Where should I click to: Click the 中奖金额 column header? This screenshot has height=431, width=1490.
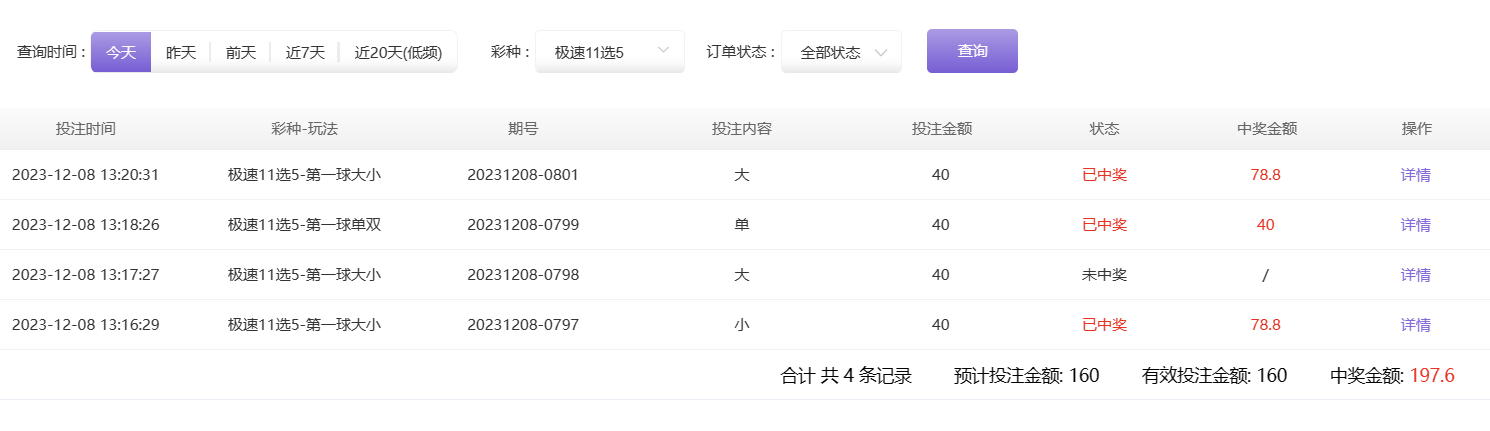click(1266, 129)
